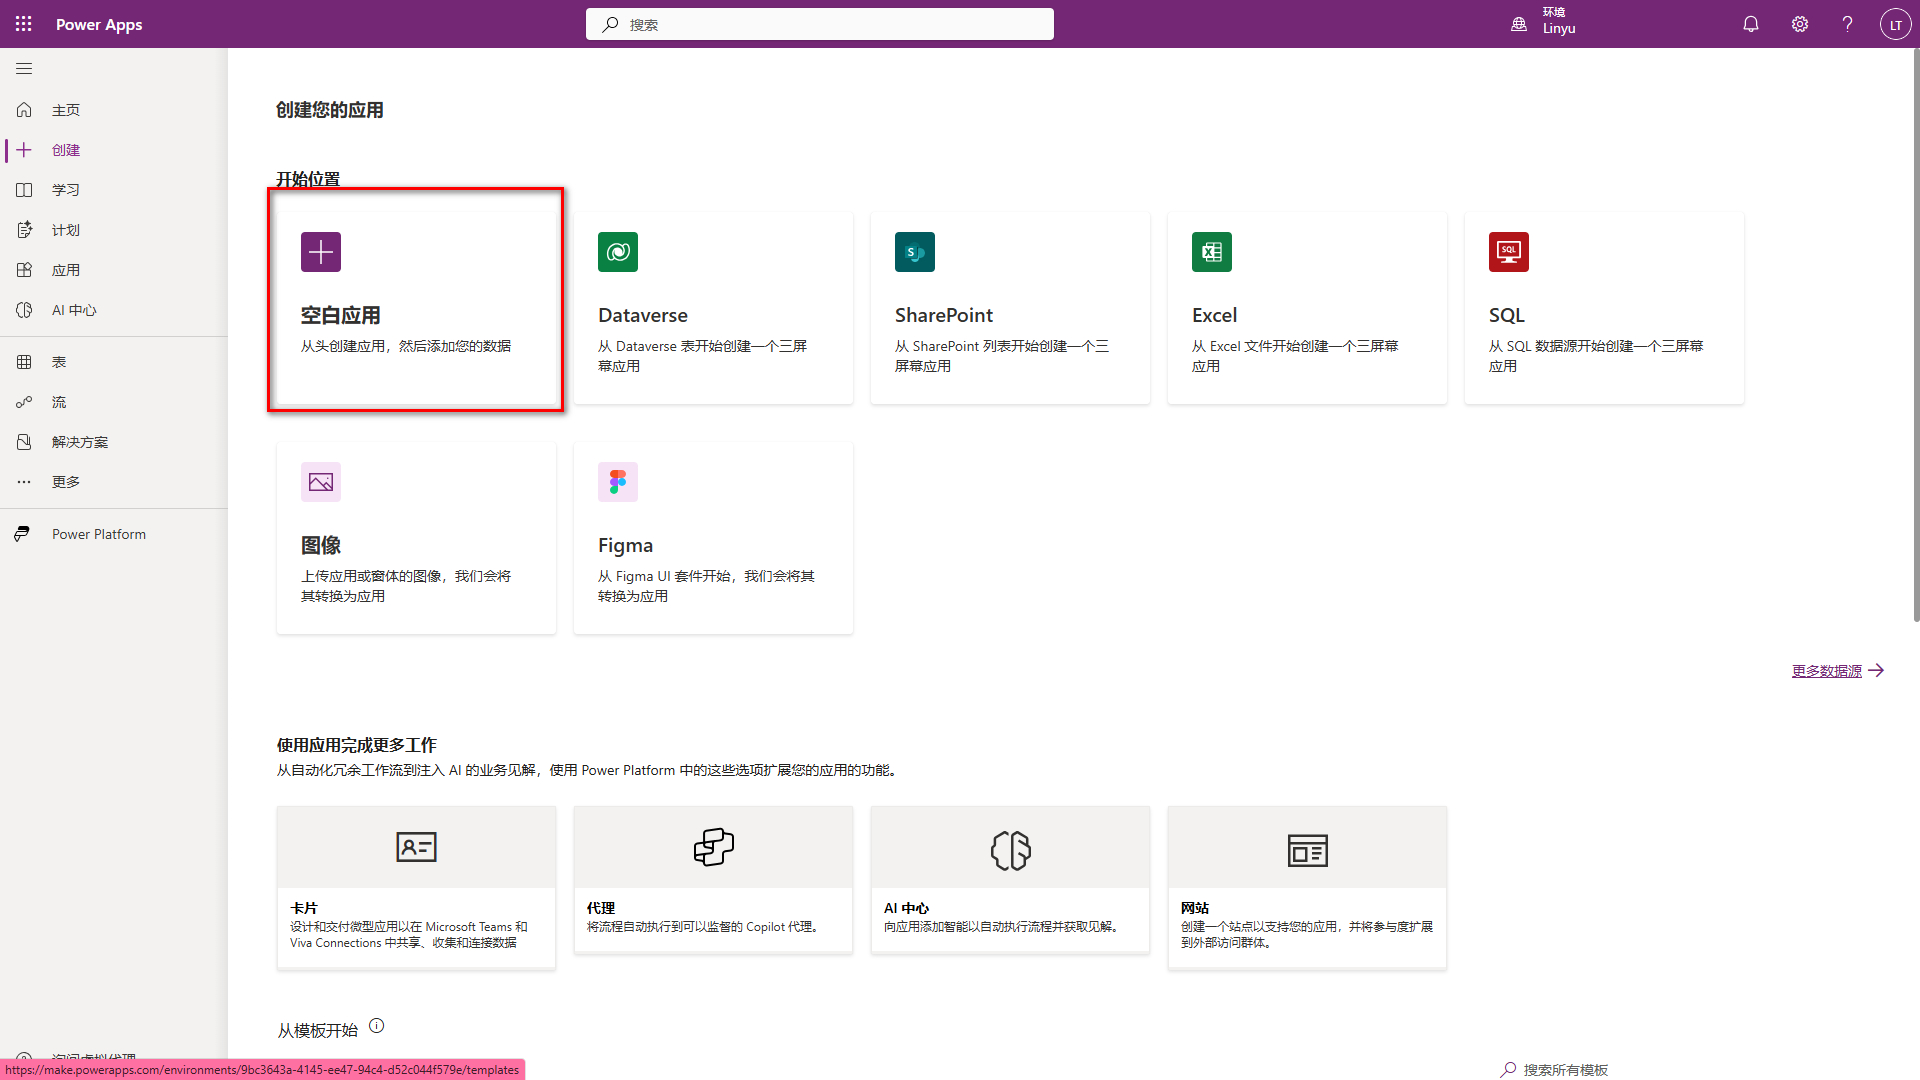
Task: Open the 环境 Linyu environment picker
Action: click(1545, 24)
